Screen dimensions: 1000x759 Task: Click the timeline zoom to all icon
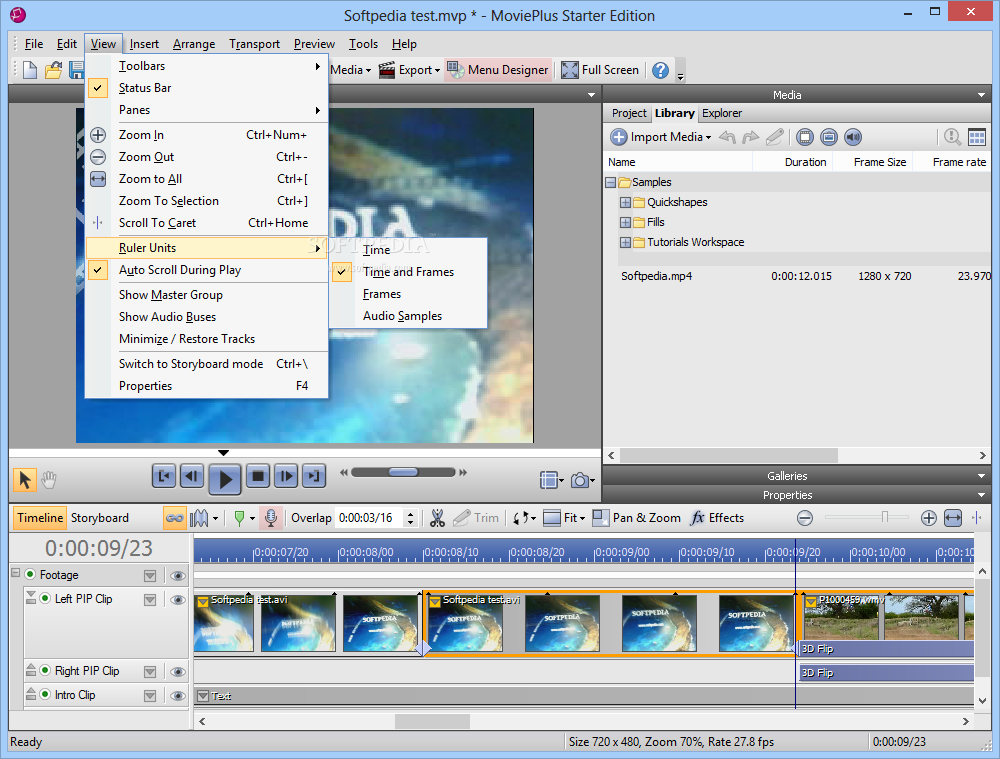(953, 518)
